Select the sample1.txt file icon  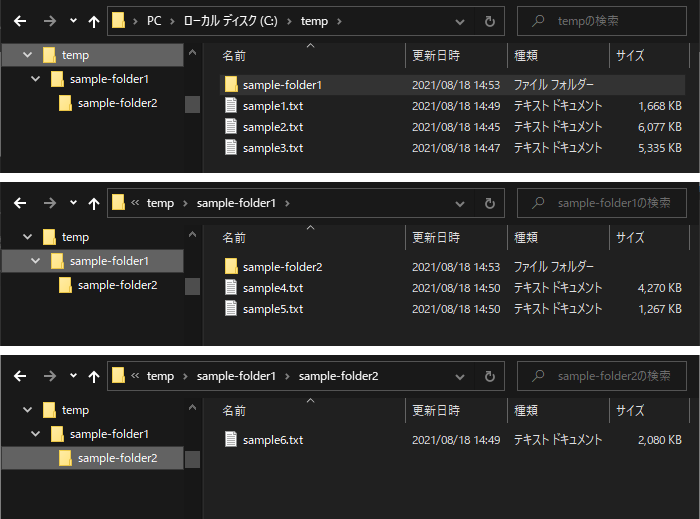[x=231, y=106]
